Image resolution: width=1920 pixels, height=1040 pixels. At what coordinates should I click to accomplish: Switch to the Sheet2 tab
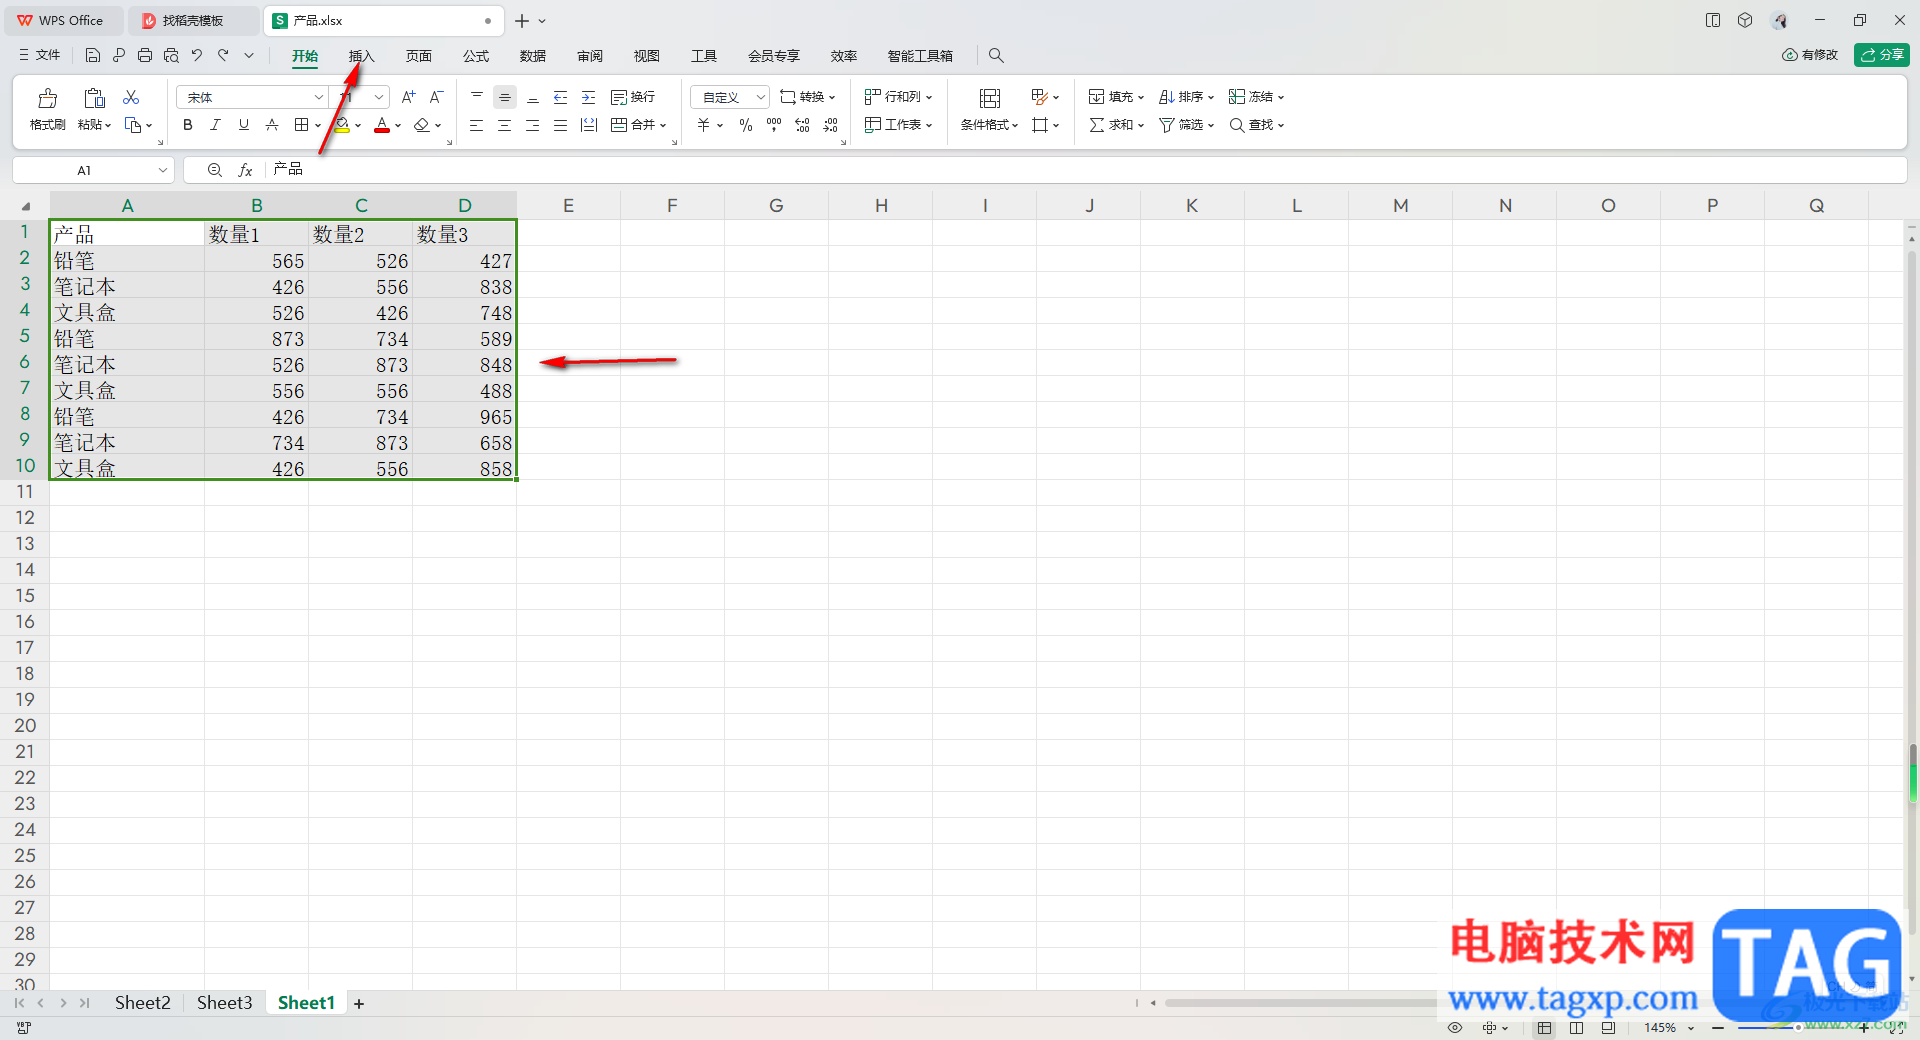pos(142,1003)
